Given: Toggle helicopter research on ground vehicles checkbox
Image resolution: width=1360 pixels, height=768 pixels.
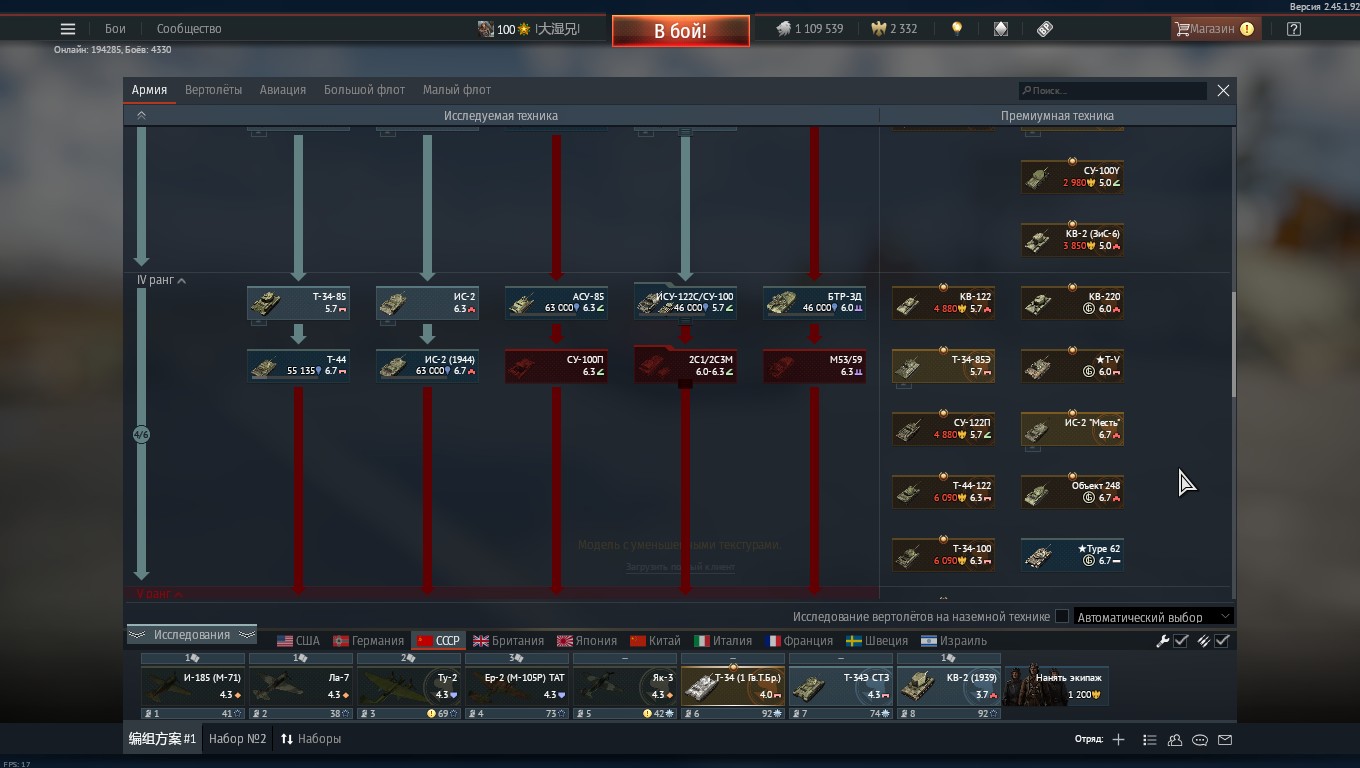Looking at the screenshot, I should tap(1062, 617).
